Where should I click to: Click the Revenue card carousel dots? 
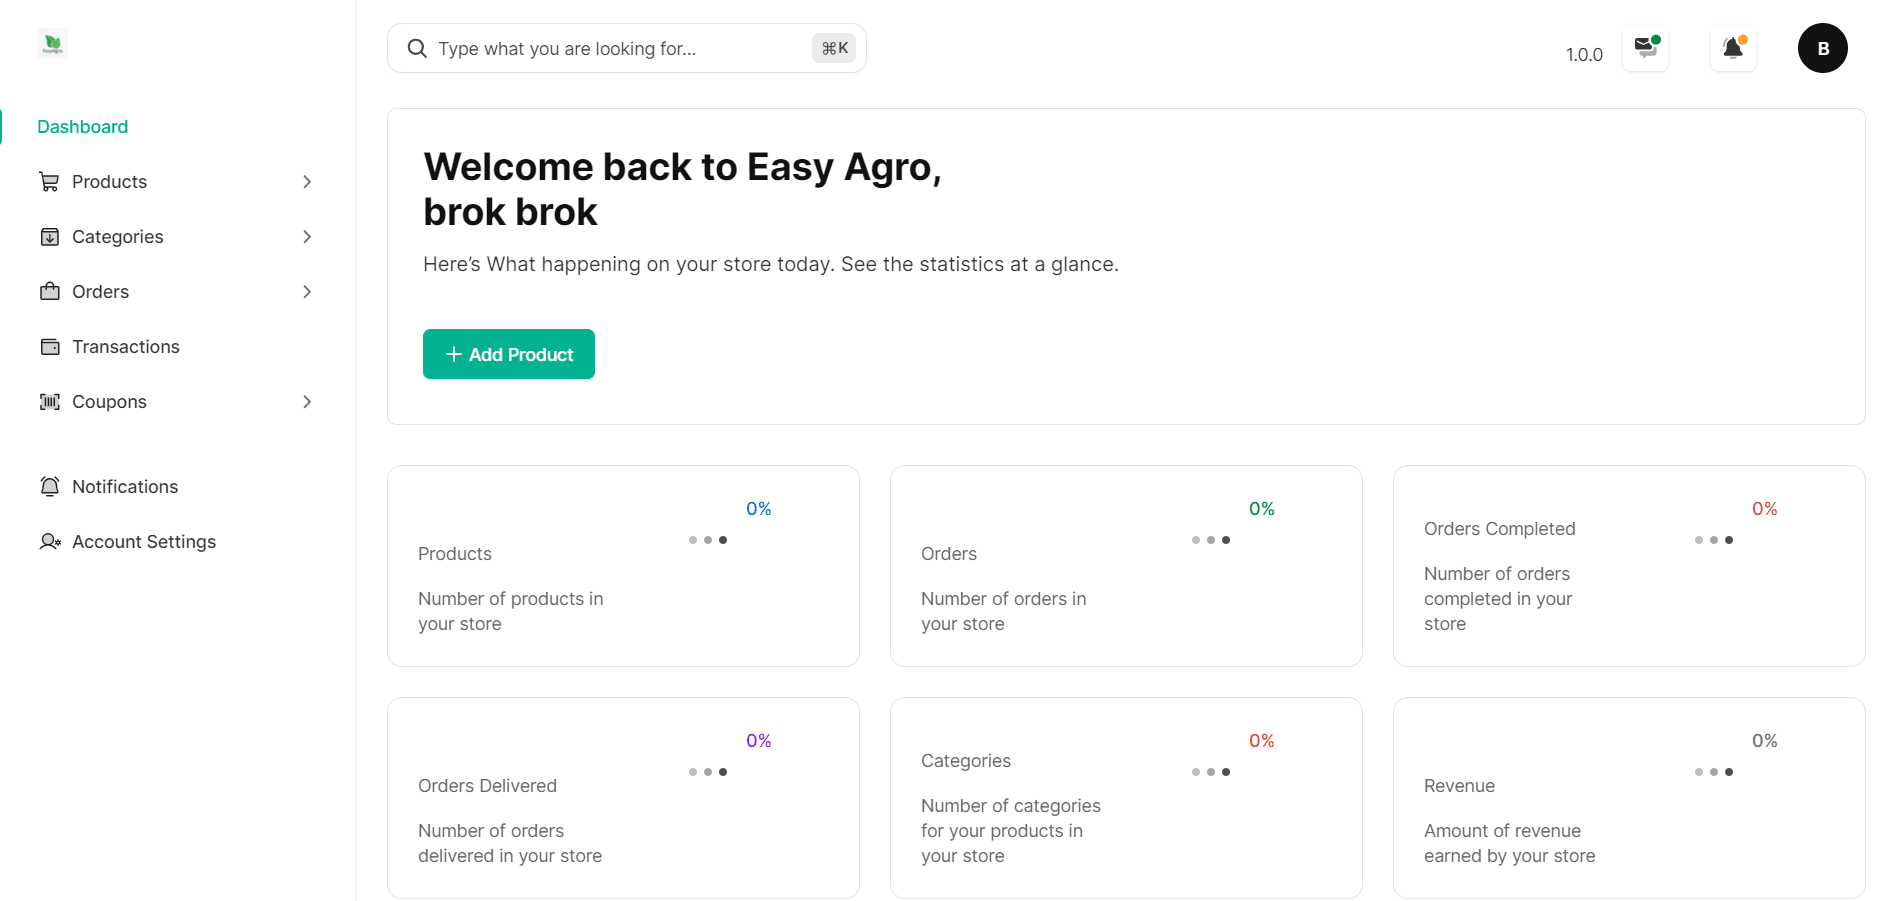point(1714,772)
